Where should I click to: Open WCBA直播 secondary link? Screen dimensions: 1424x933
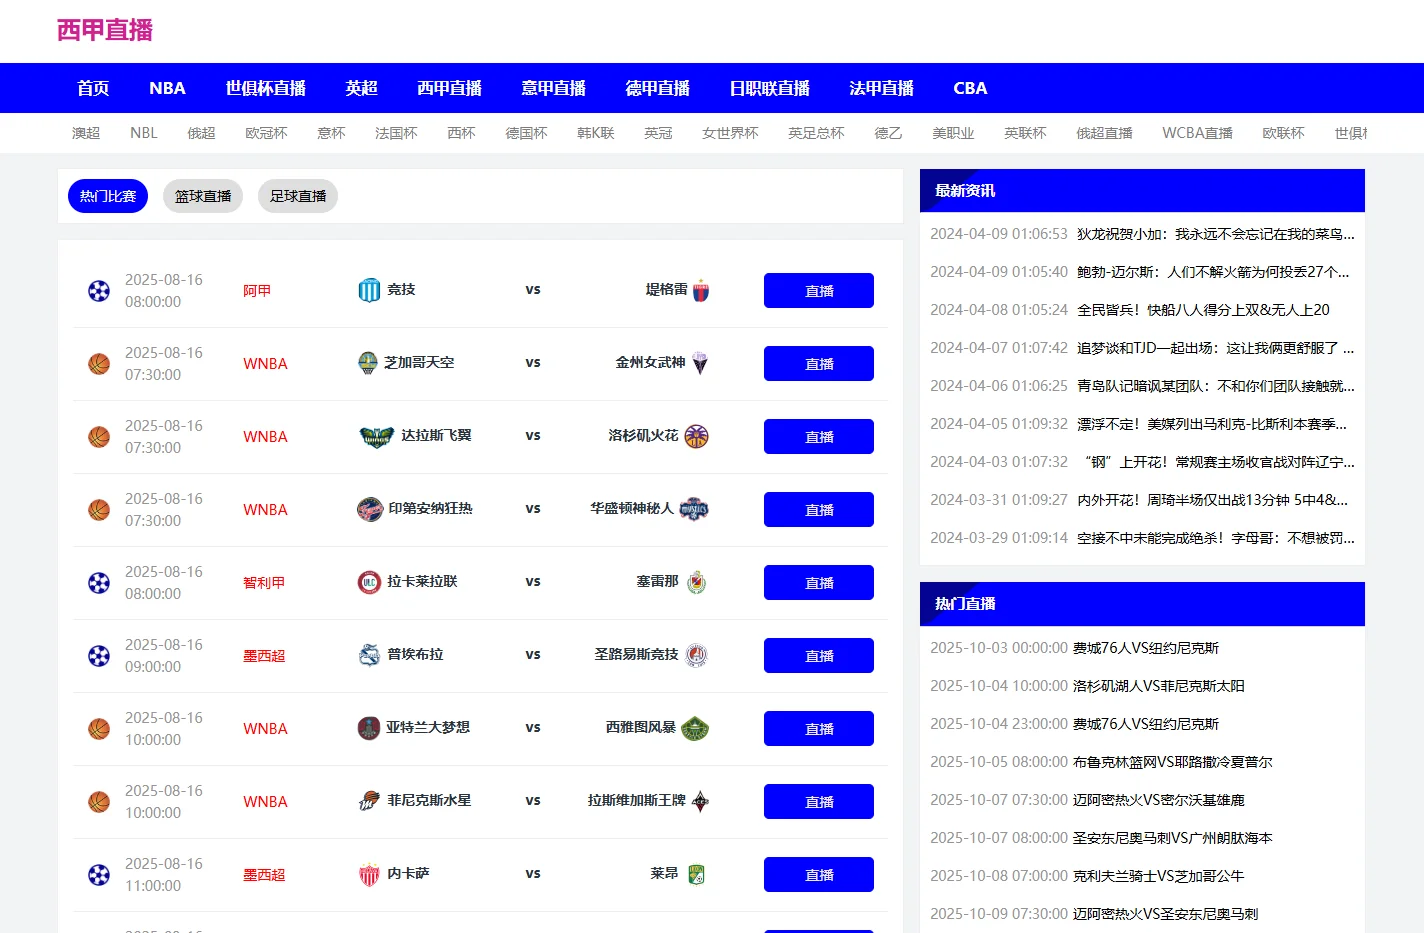pyautogui.click(x=1197, y=133)
